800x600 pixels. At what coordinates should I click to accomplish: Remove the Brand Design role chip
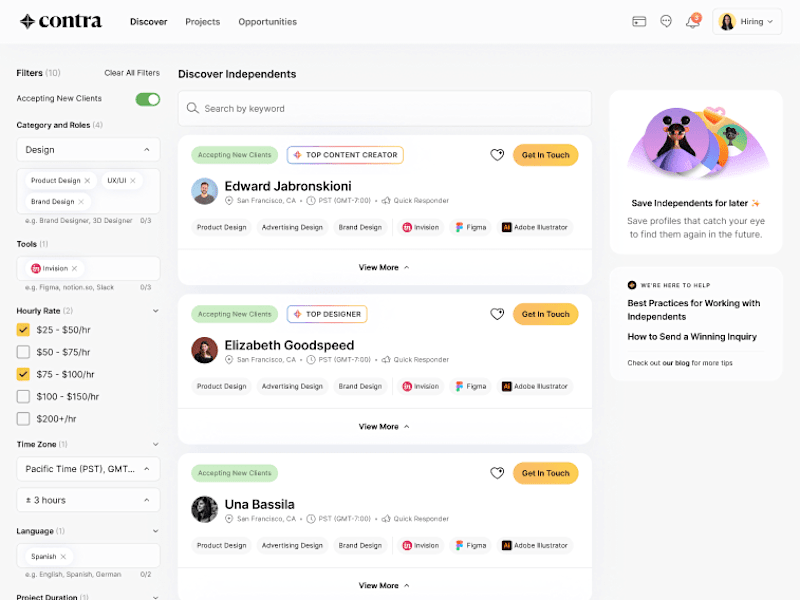coord(81,202)
